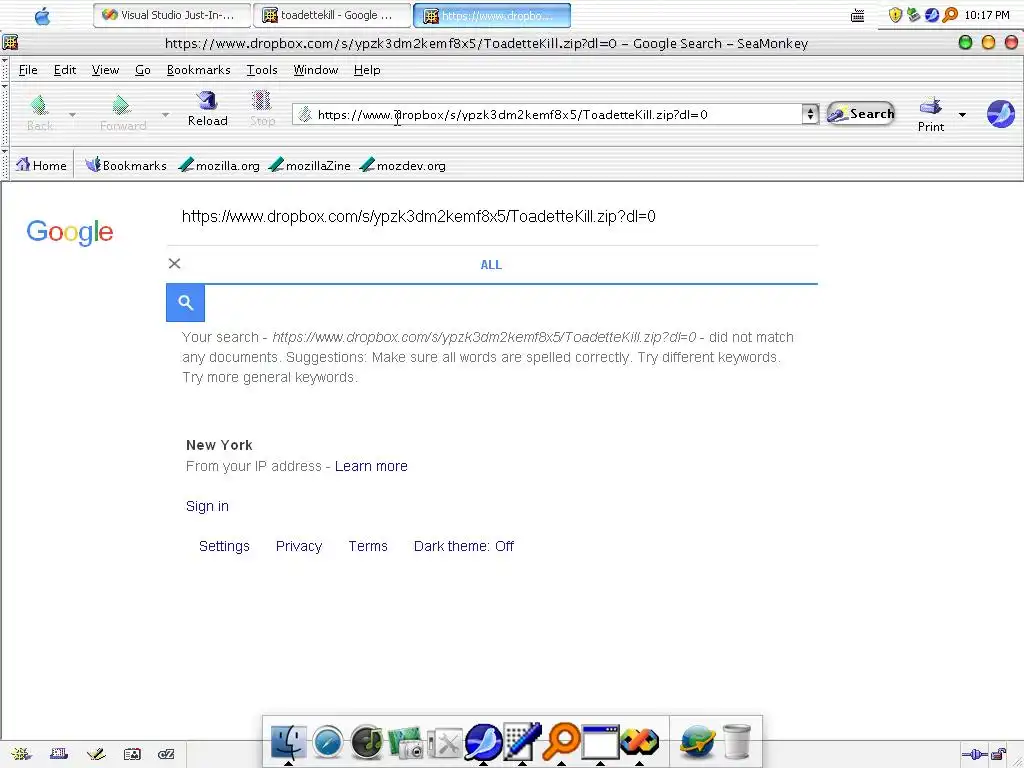Open the Edit menu
The height and width of the screenshot is (768, 1024).
(x=65, y=70)
